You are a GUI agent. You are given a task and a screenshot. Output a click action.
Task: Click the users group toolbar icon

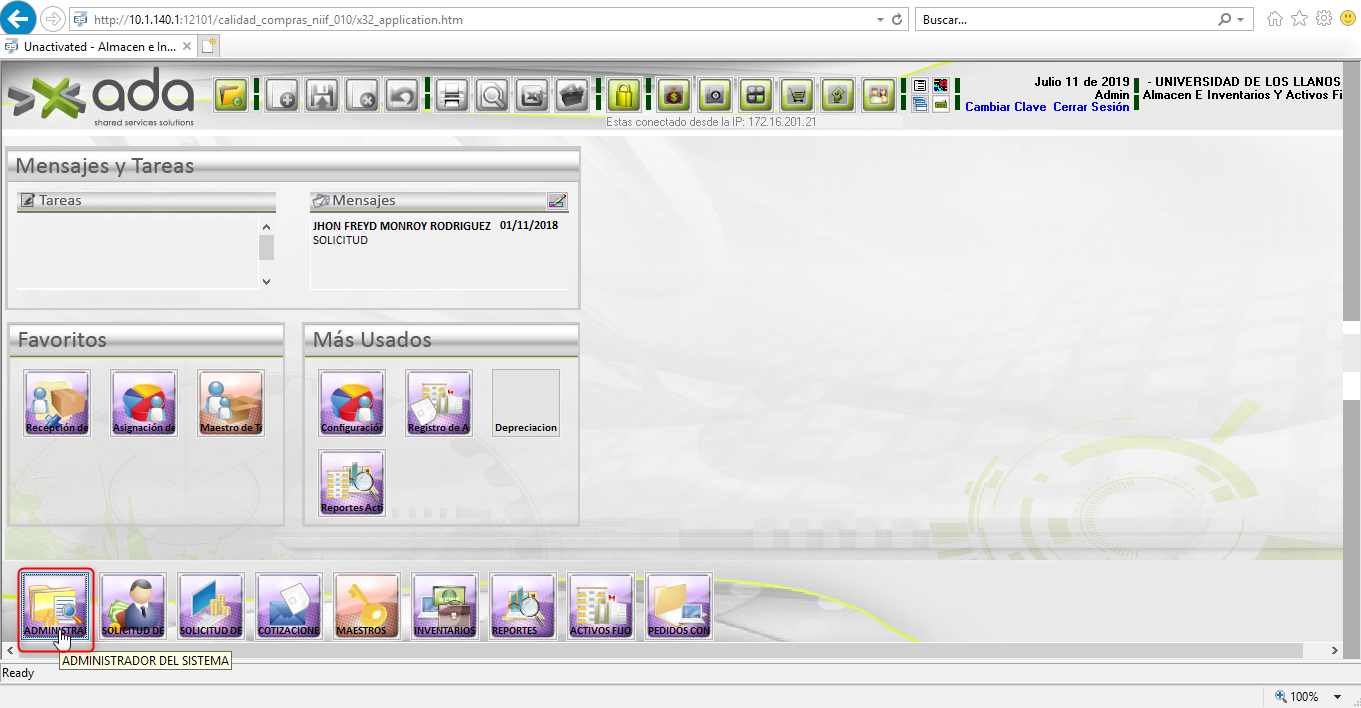[879, 96]
